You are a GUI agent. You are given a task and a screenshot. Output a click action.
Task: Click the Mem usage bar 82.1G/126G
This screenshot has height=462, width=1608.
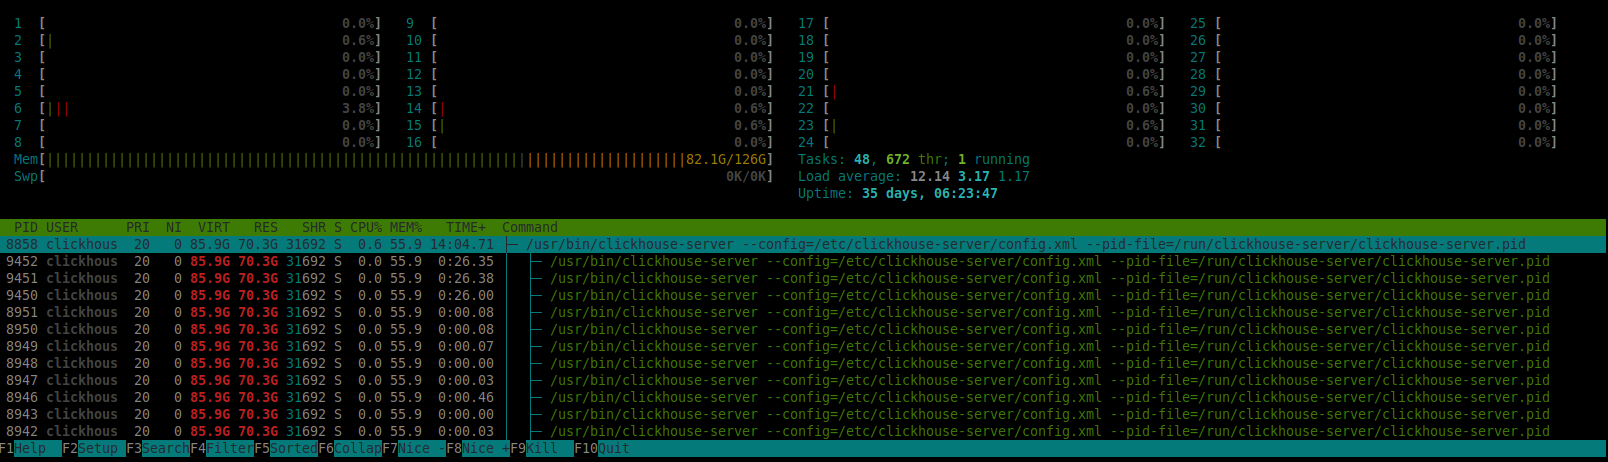tap(394, 159)
